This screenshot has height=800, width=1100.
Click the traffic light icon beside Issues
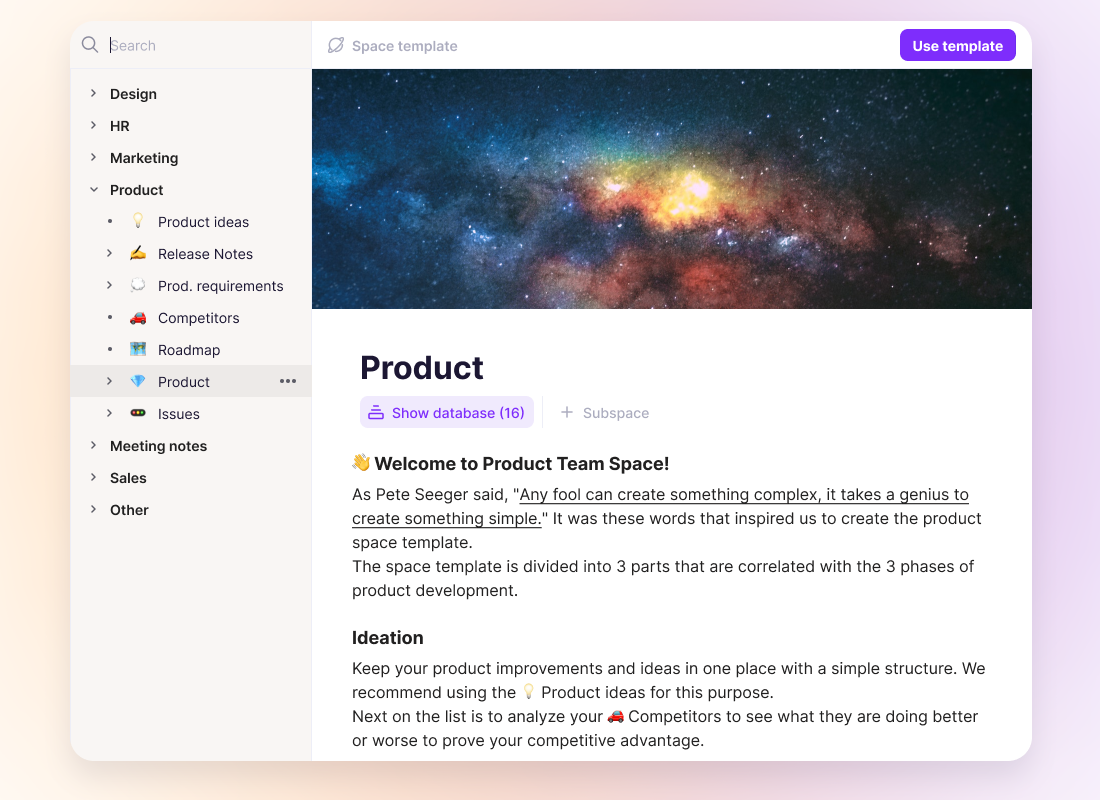[138, 414]
